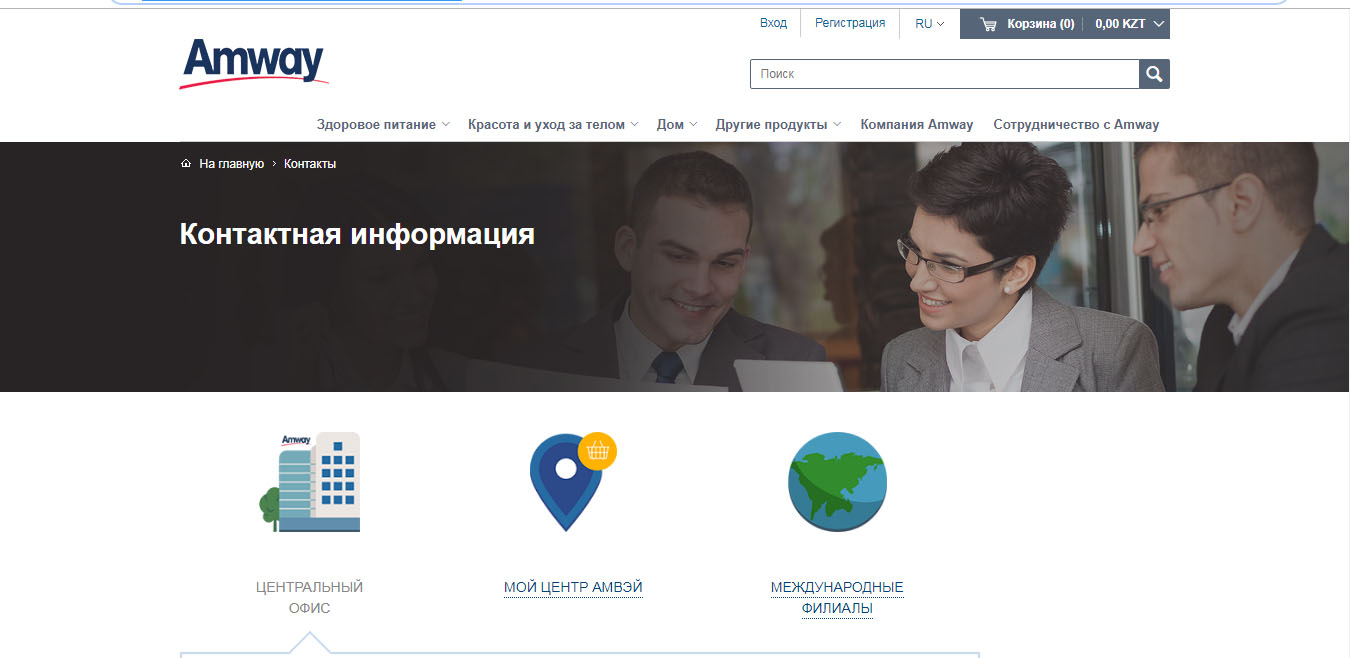Image resolution: width=1350 pixels, height=658 pixels.
Task: Select the ЦЕНТРАЛЬНЫЙ ОФИС tab label
Action: tap(309, 597)
